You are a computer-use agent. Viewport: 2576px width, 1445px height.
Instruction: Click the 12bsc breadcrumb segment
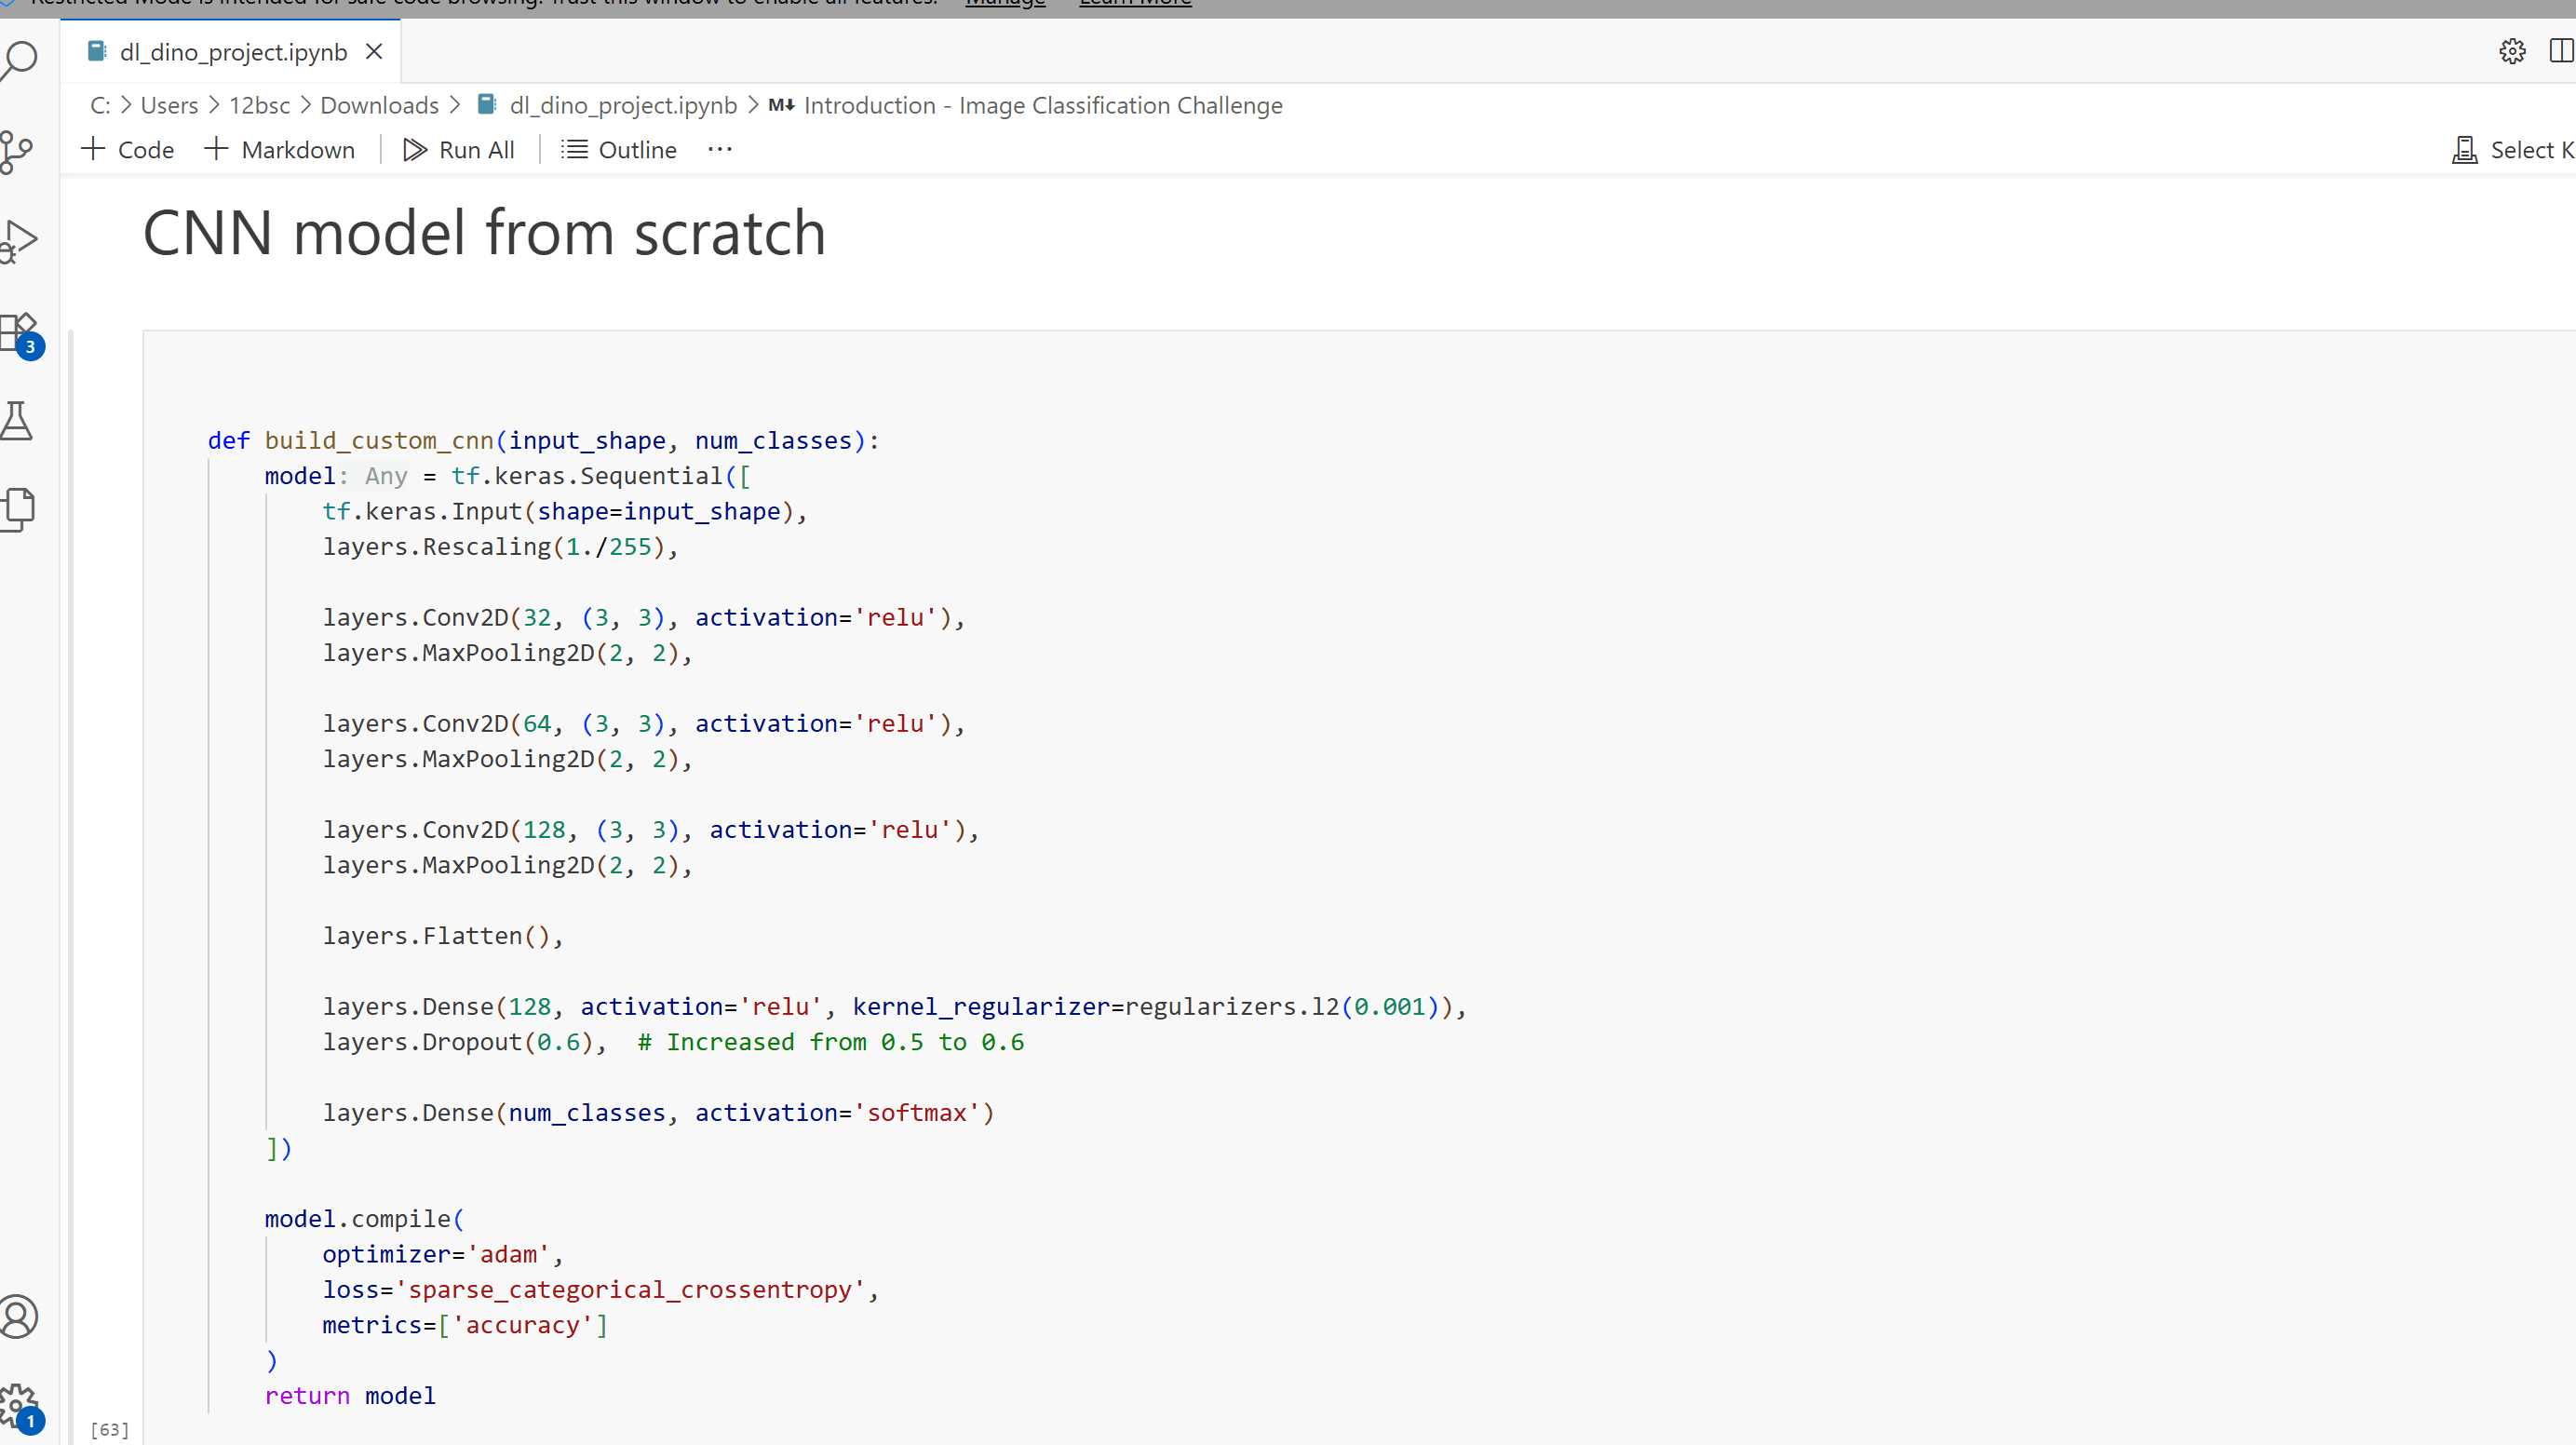(x=259, y=105)
